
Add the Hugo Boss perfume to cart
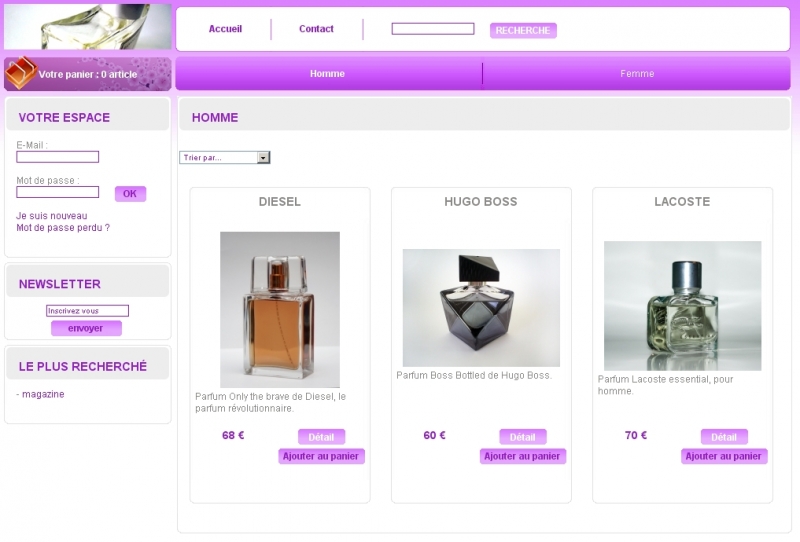[523, 456]
